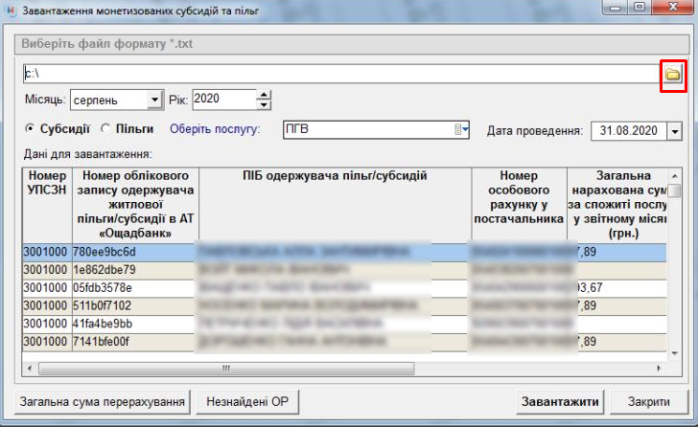The height and width of the screenshot is (427, 698).
Task: Click the Завантажити button
Action: click(560, 402)
